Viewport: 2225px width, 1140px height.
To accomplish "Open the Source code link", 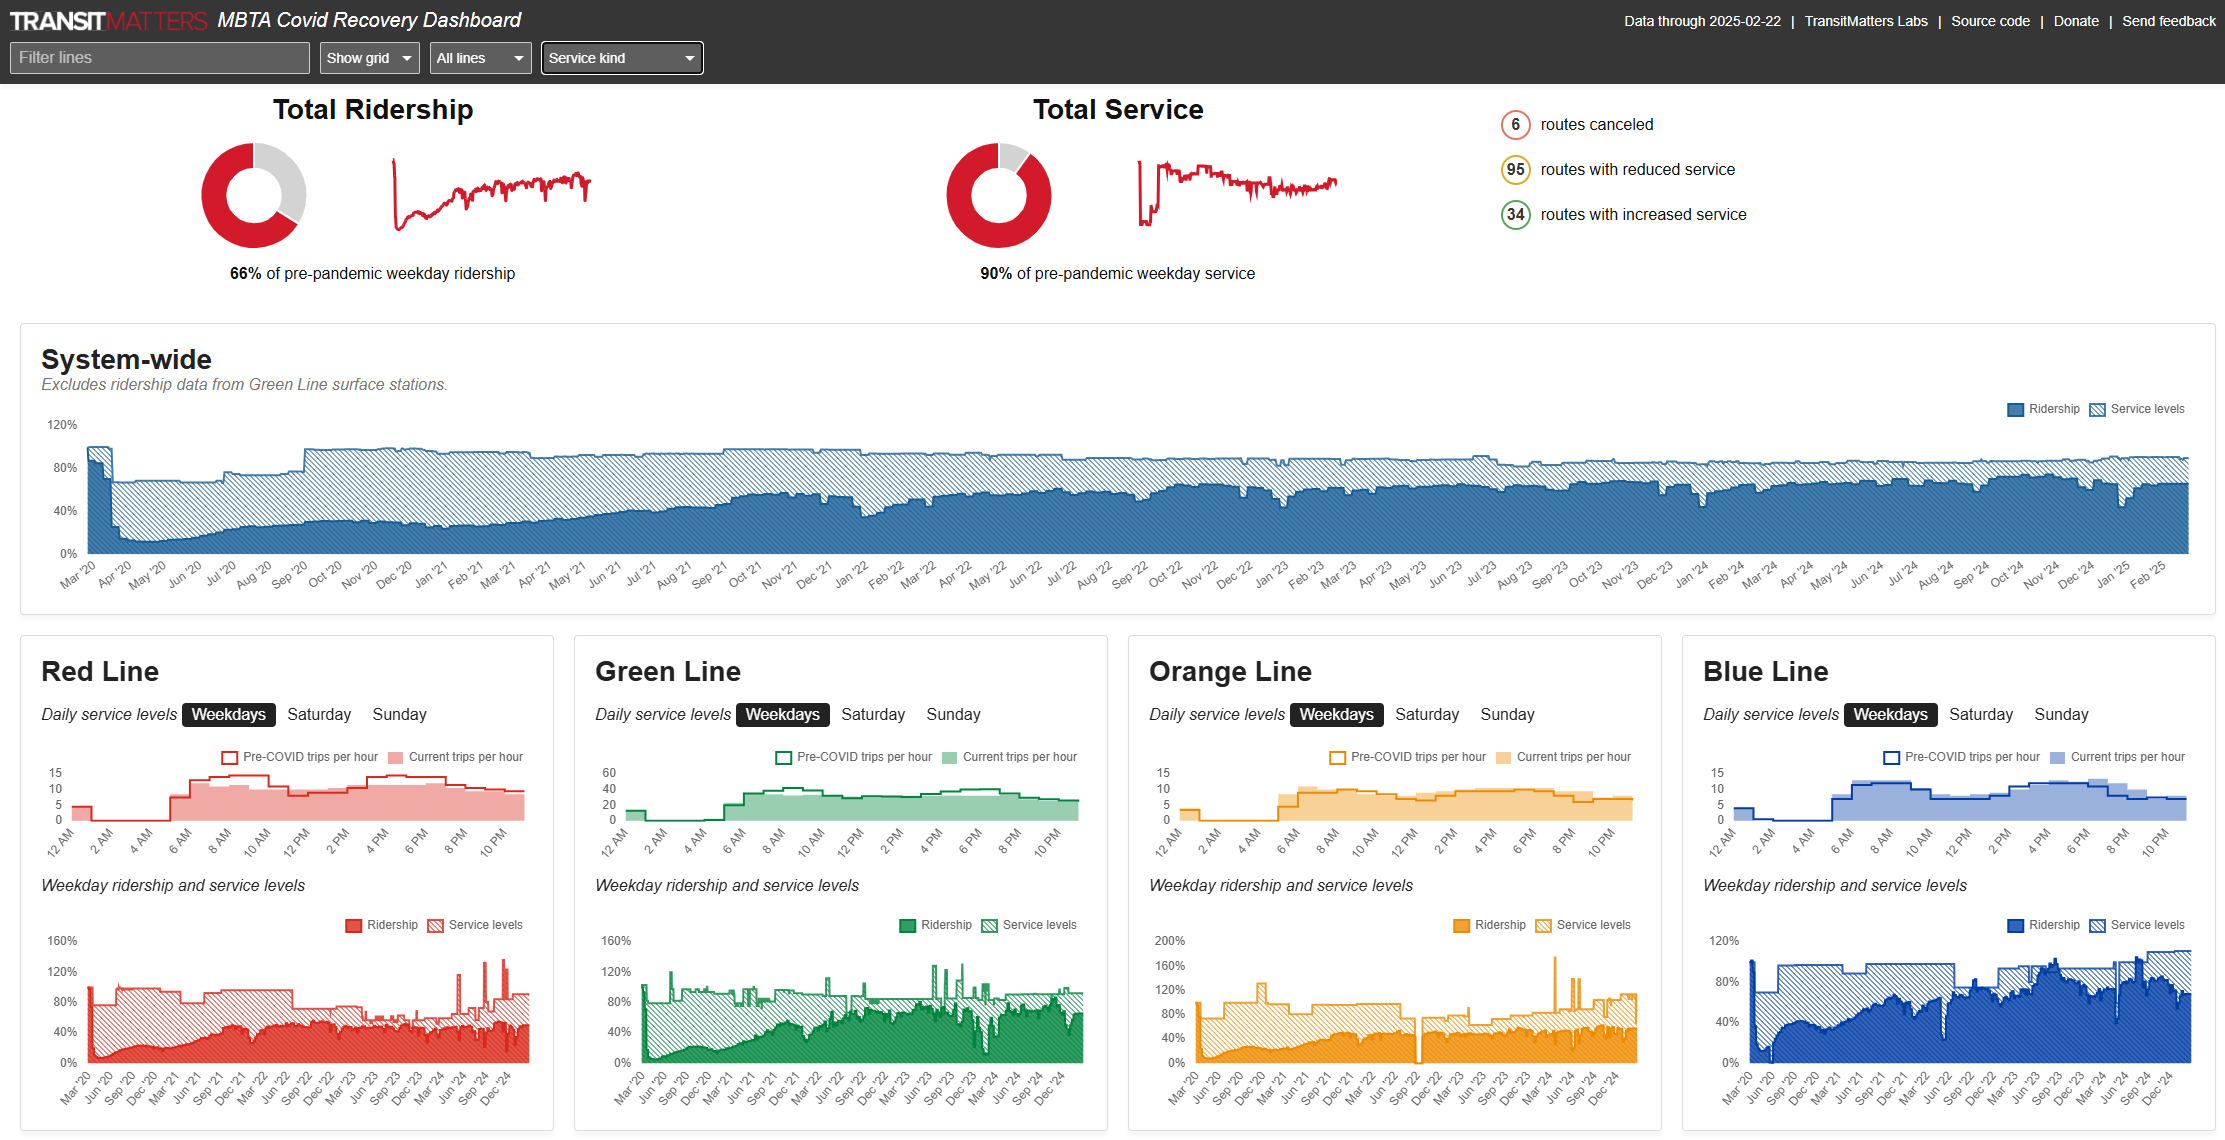I will [x=1990, y=21].
